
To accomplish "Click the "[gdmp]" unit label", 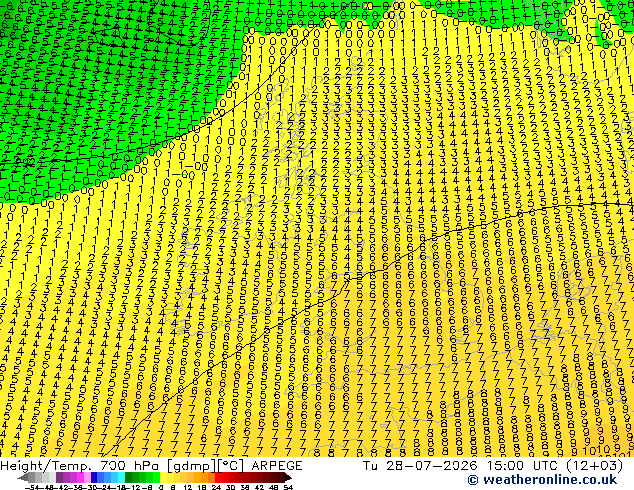I will (192, 466).
